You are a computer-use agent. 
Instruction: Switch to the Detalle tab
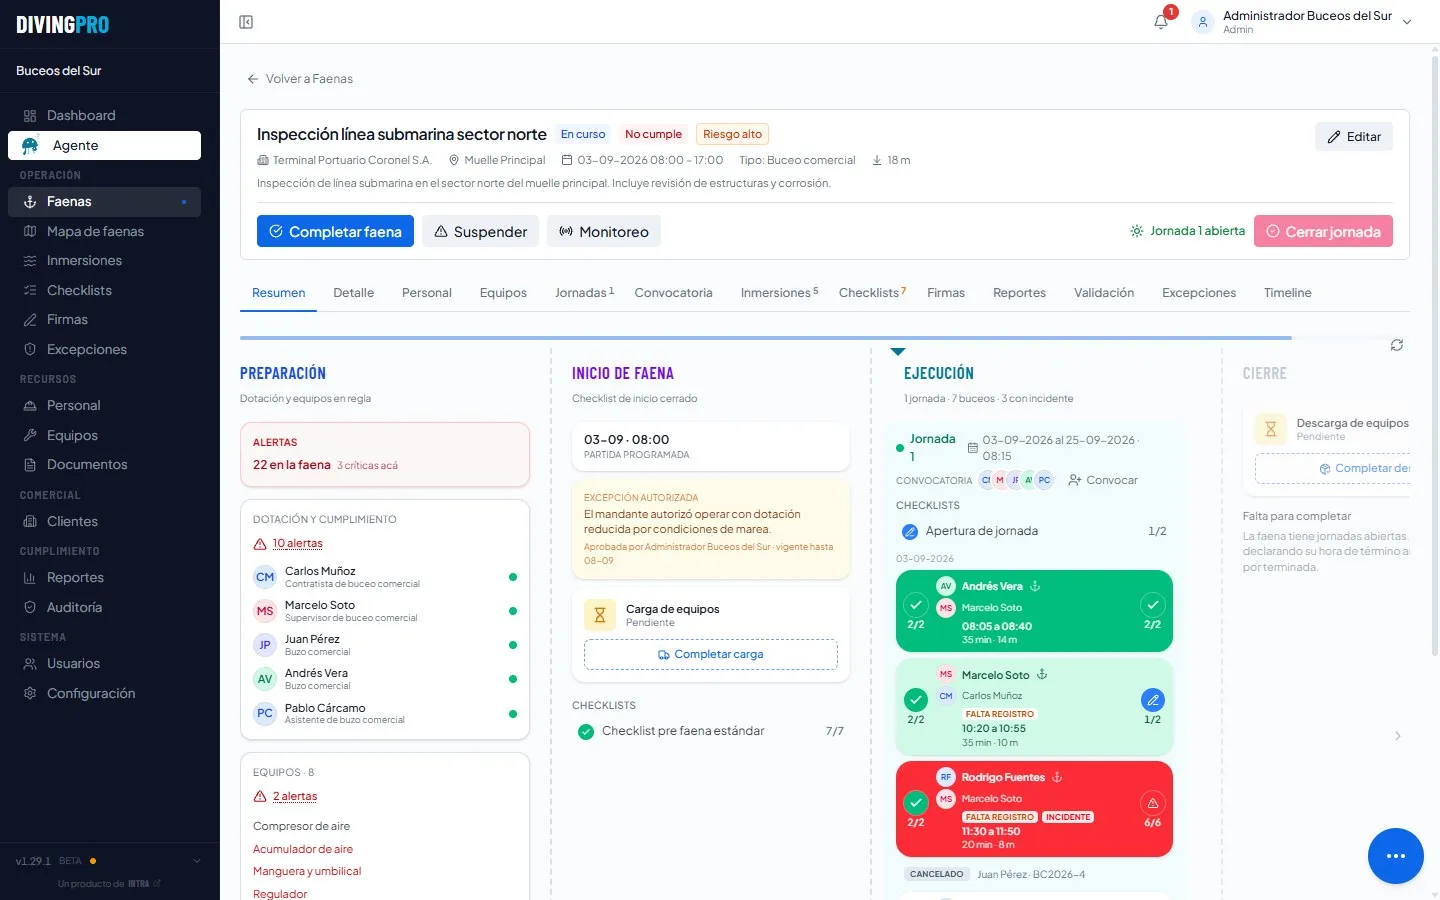354,293
